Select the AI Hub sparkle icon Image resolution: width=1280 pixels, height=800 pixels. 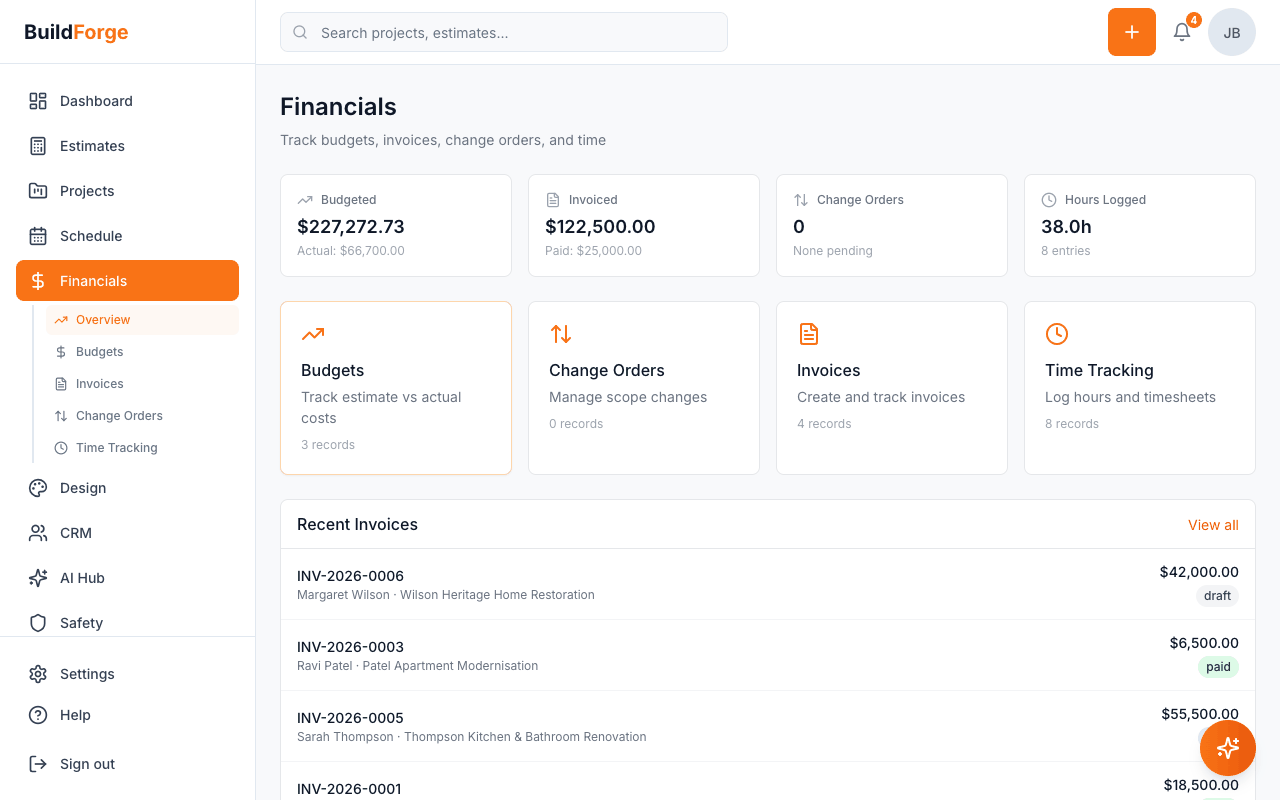click(x=38, y=578)
